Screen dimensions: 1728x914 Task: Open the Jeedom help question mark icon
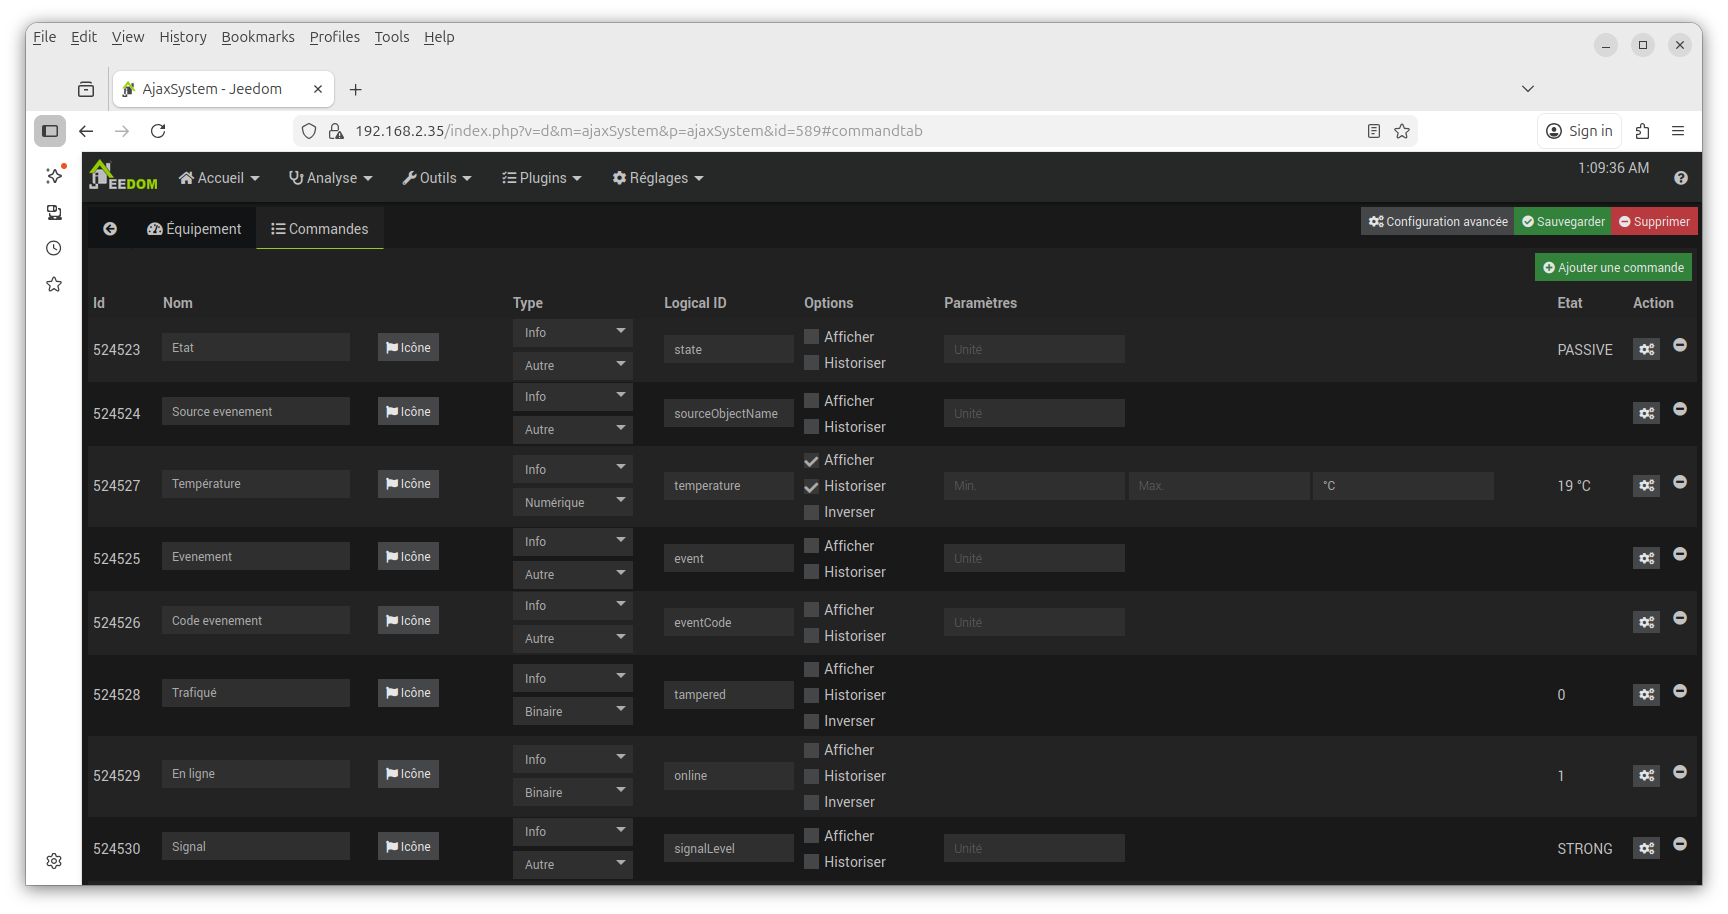pyautogui.click(x=1680, y=178)
